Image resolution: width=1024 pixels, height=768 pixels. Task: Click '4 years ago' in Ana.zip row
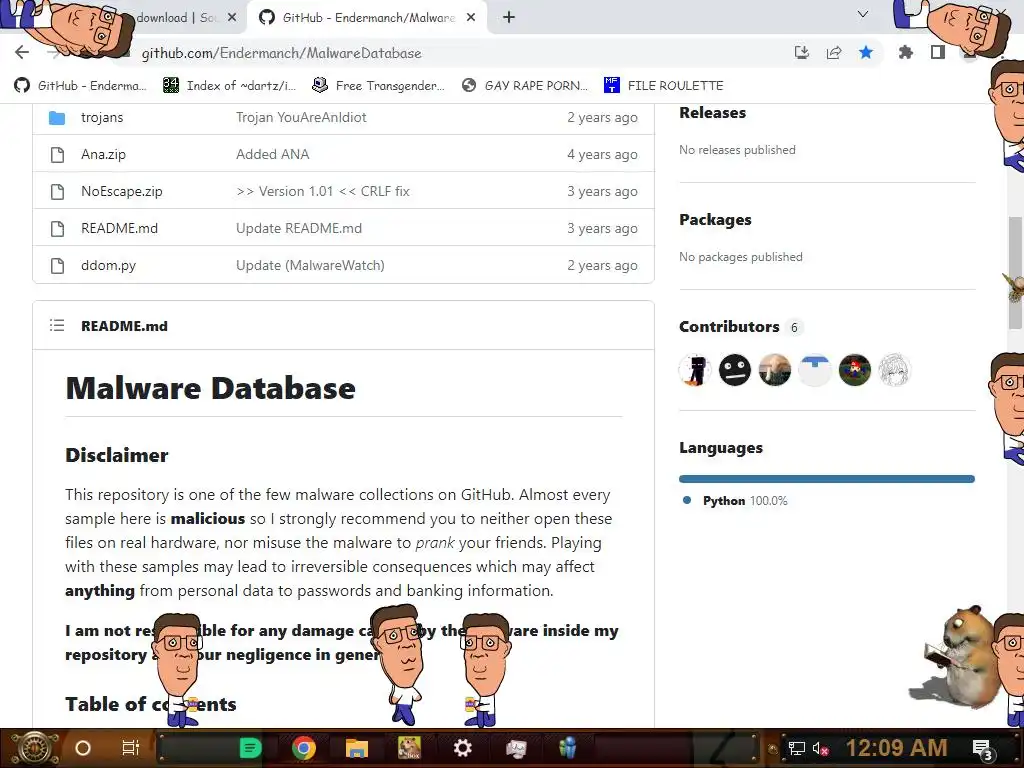[602, 155]
